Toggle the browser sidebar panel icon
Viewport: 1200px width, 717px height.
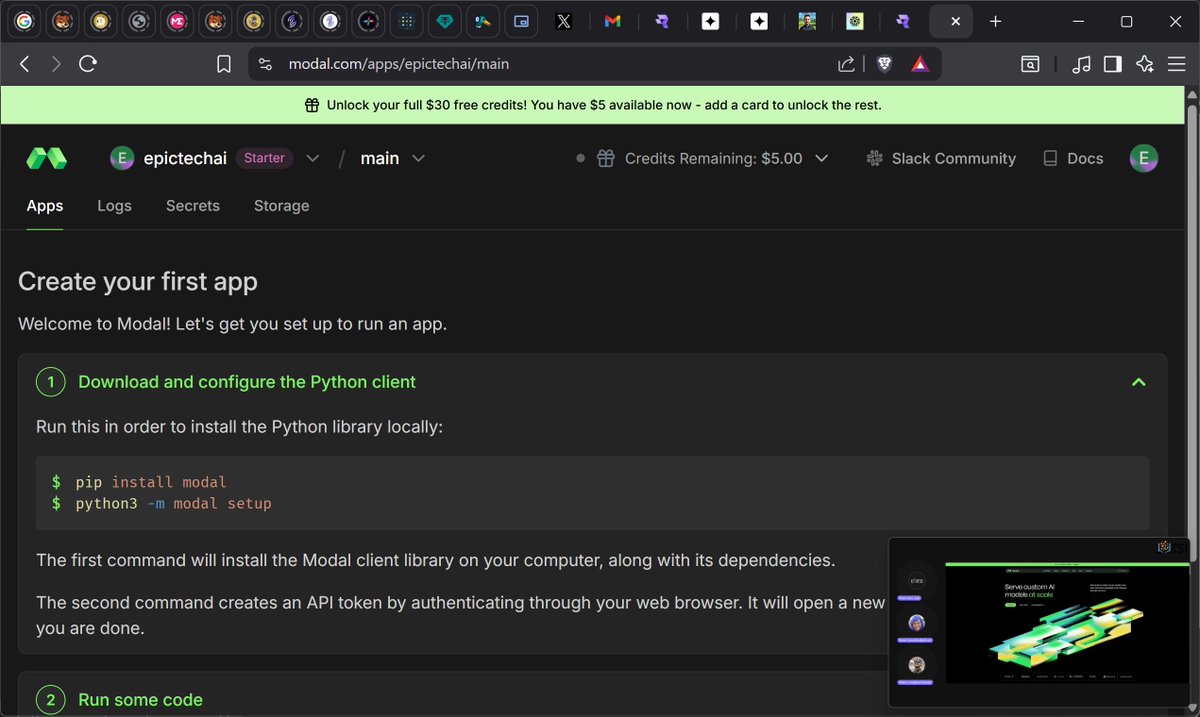(1112, 64)
